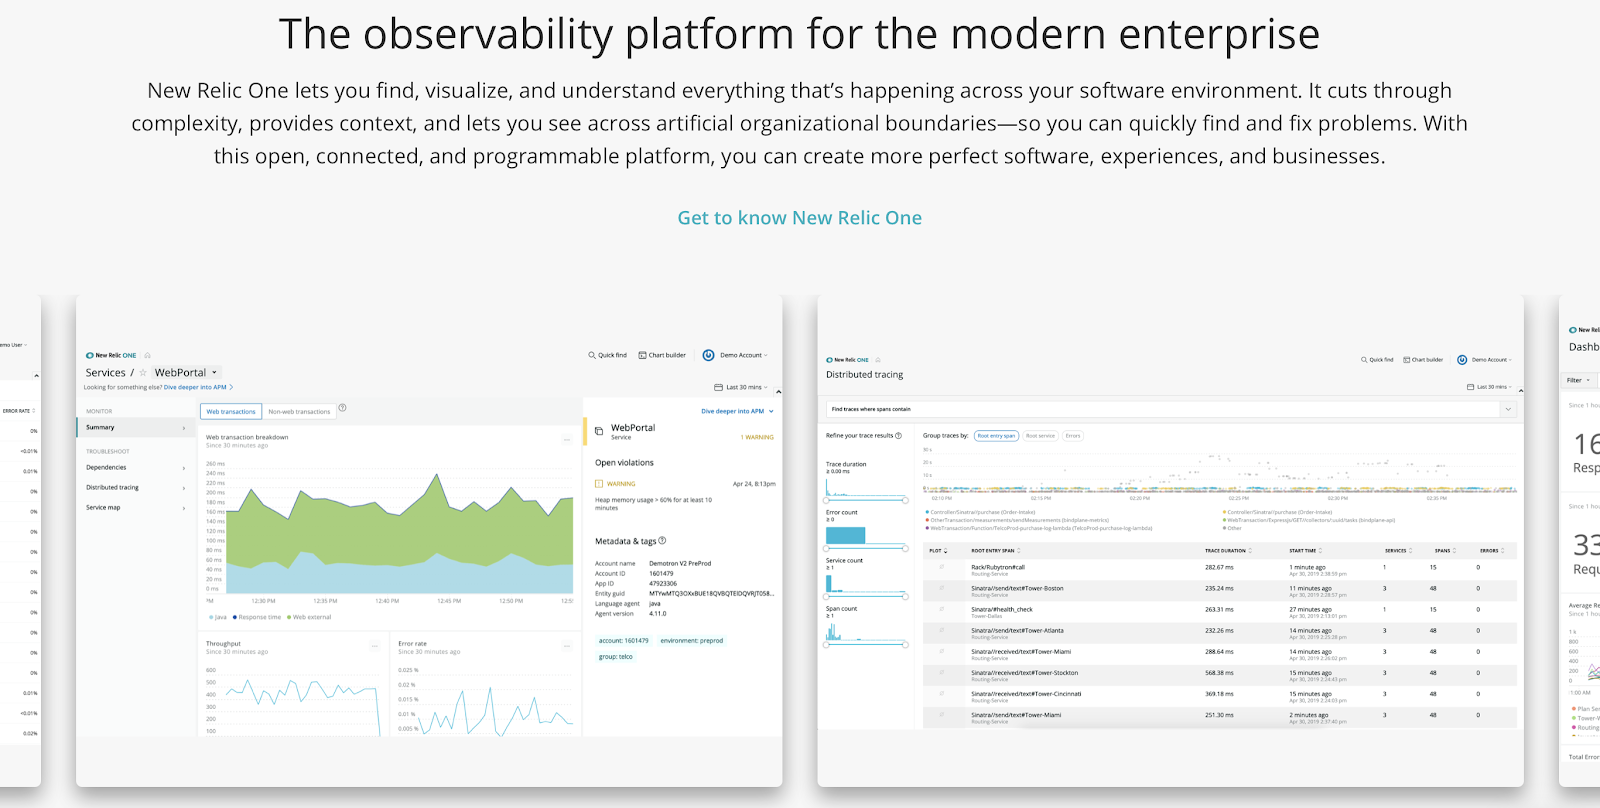Sort by TRACE DURATION column header
This screenshot has height=808, width=1600.
1229,551
